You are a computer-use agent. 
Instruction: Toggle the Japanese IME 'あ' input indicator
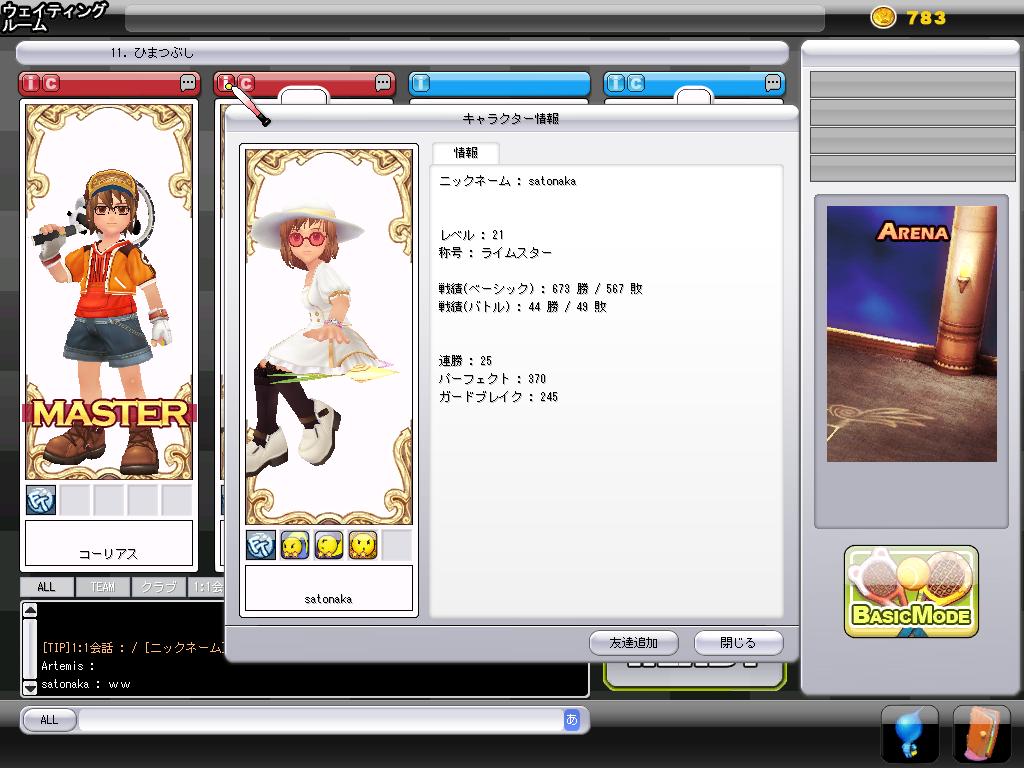[x=571, y=719]
